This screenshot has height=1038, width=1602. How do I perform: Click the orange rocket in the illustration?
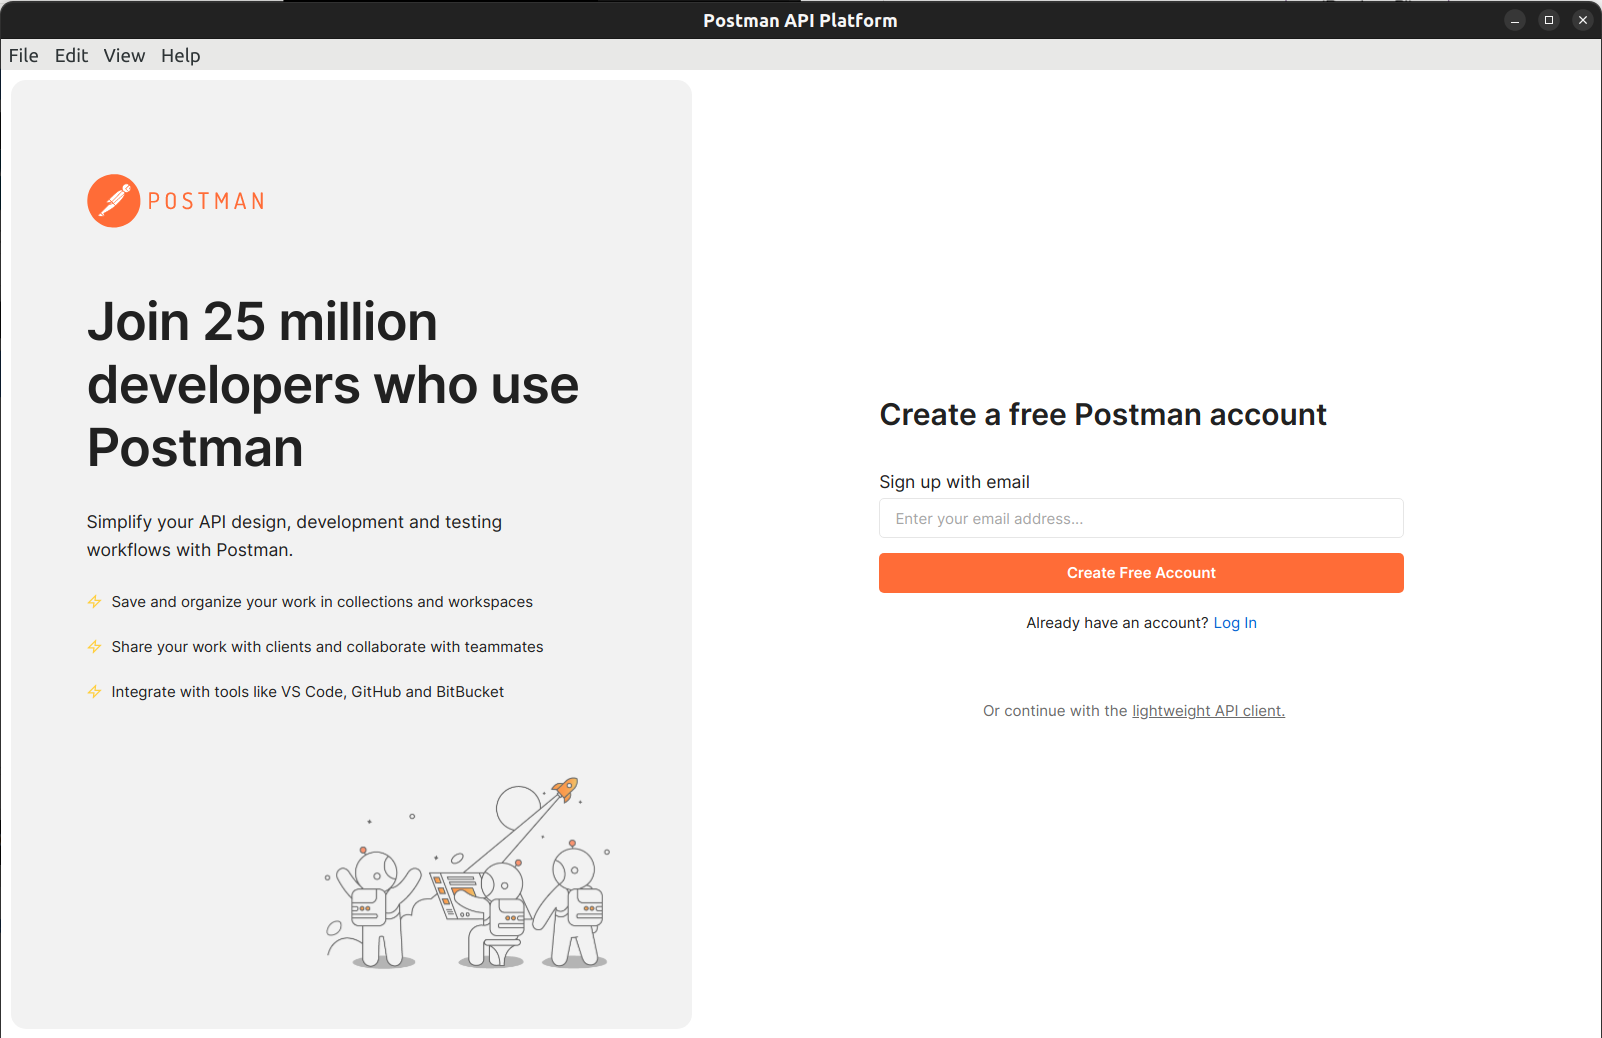[566, 790]
